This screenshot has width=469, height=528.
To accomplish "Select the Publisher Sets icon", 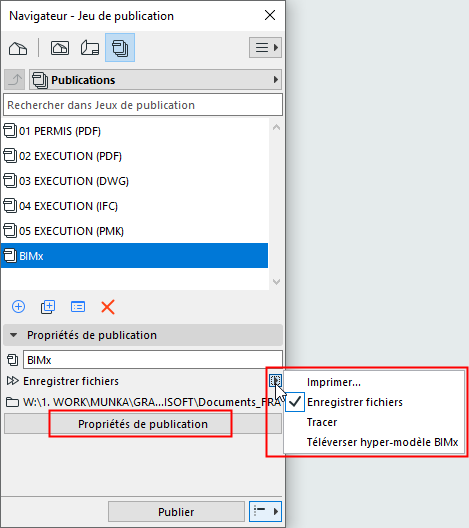I will pos(120,47).
